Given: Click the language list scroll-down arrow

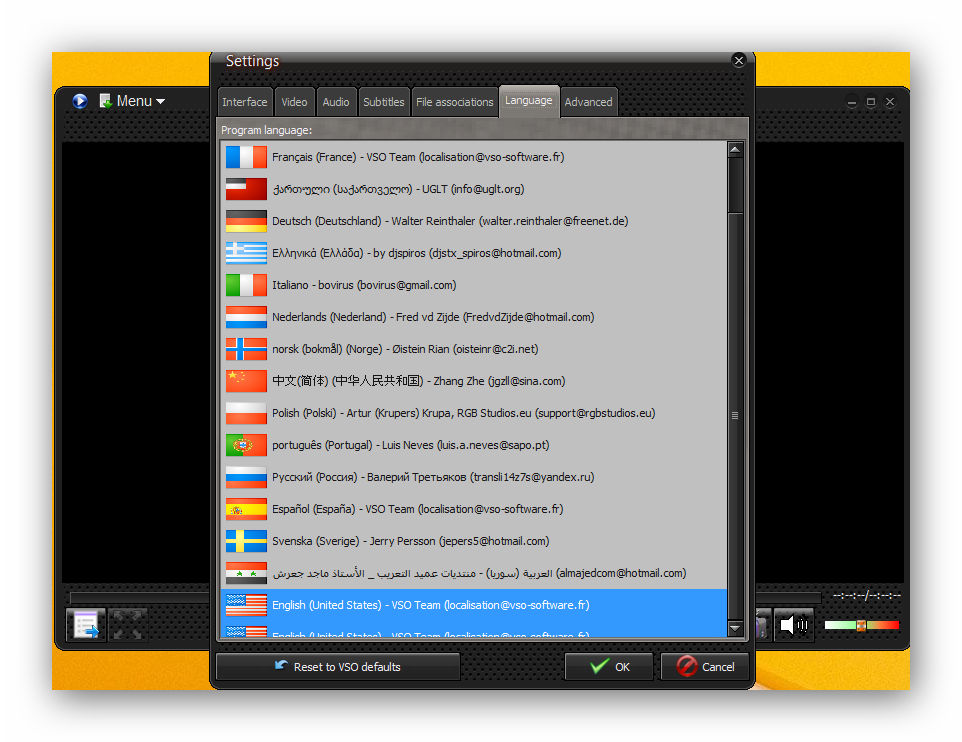Looking at the screenshot, I should click(x=735, y=628).
